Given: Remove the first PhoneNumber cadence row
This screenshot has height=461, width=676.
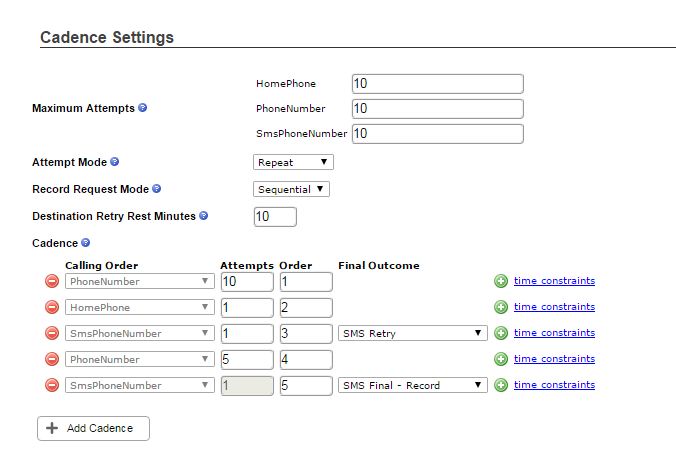Looking at the screenshot, I should tap(52, 281).
